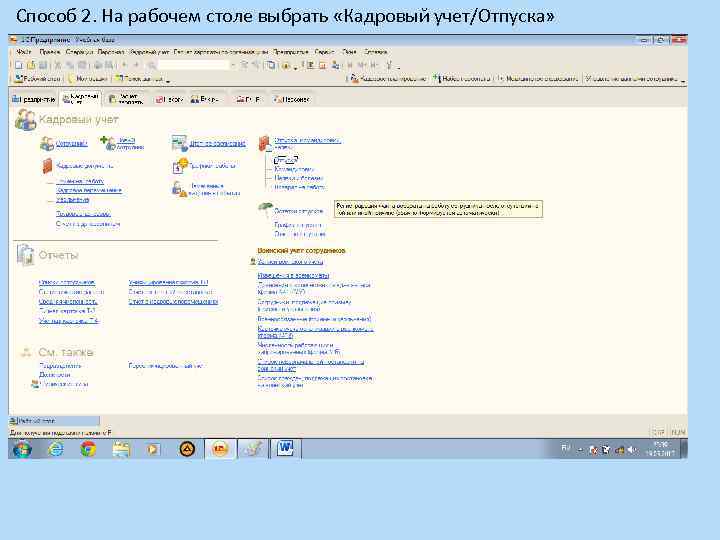Open the График работы link
720x540 pixels.
pyautogui.click(x=213, y=166)
